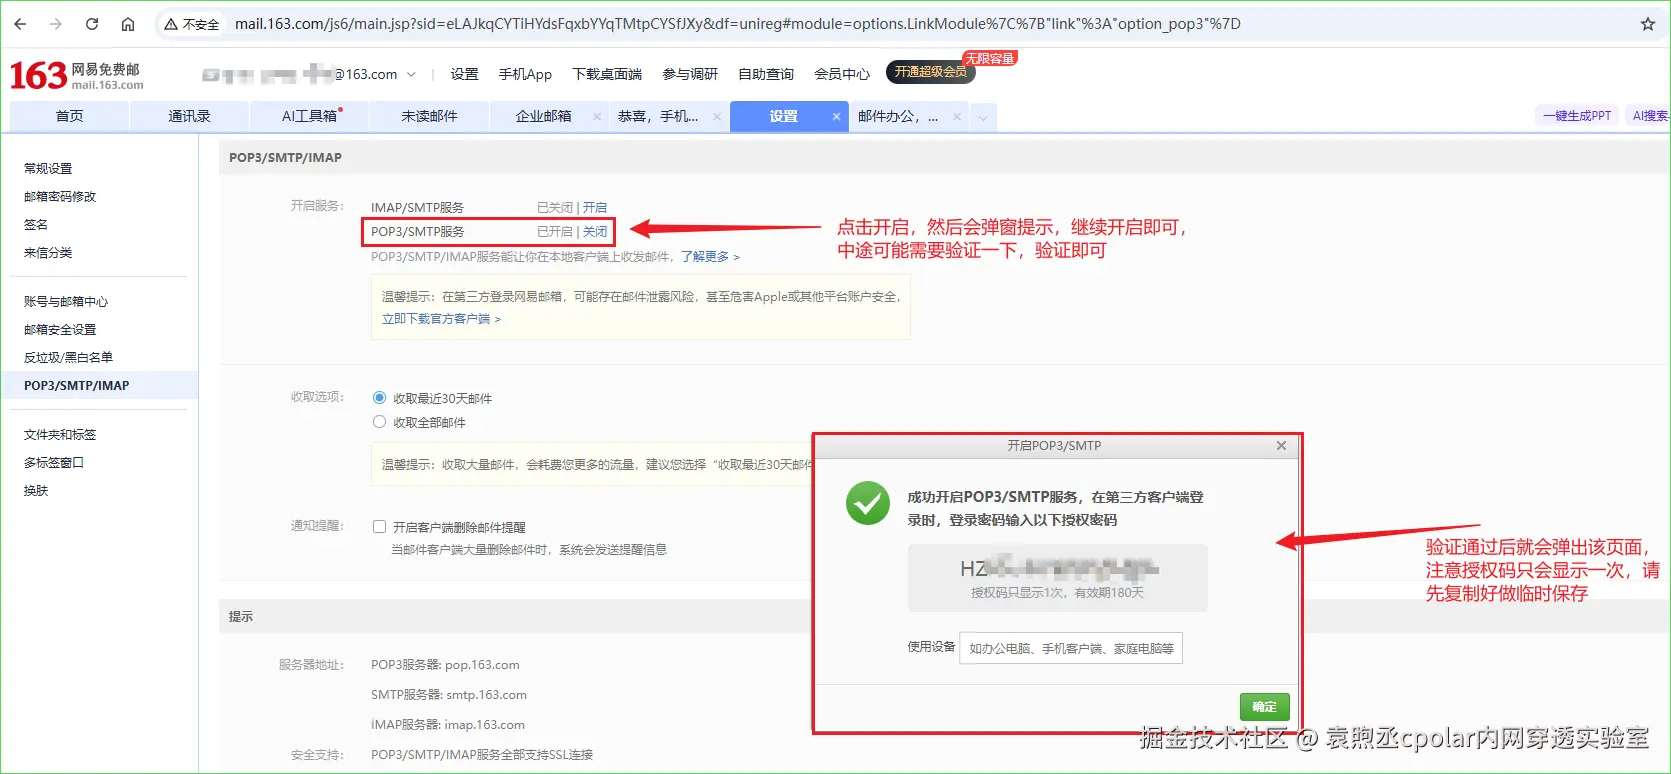Click the 开通超级会员 button
Viewport: 1671px width, 774px height.
930,72
